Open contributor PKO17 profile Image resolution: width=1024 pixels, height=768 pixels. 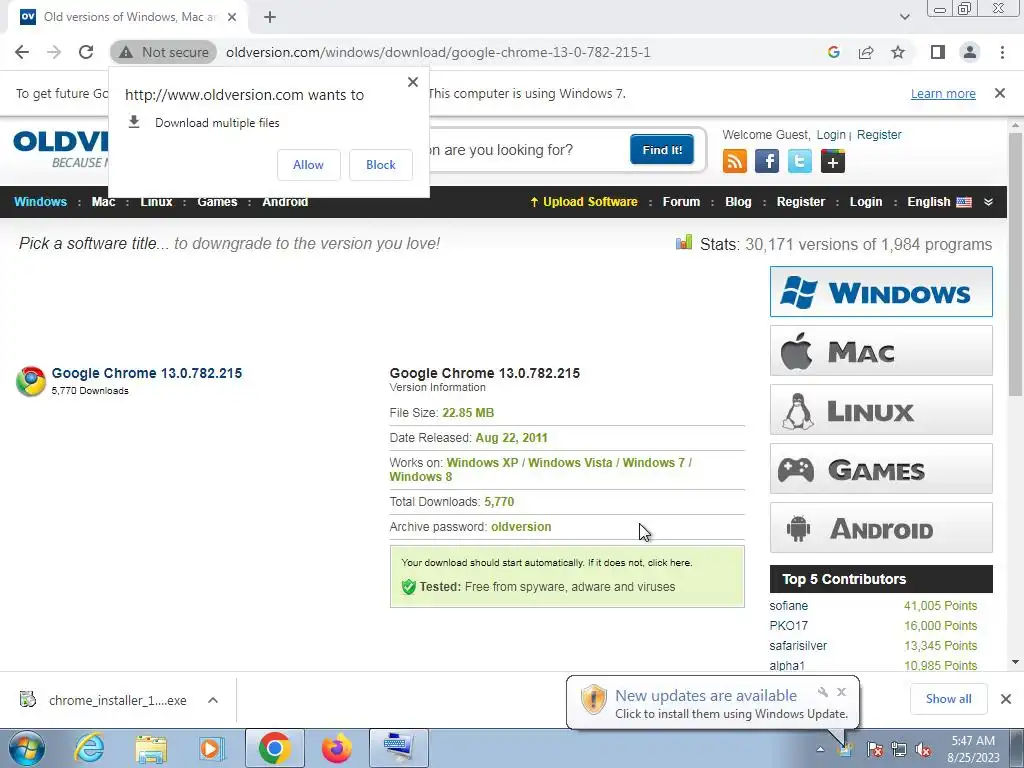pos(788,626)
